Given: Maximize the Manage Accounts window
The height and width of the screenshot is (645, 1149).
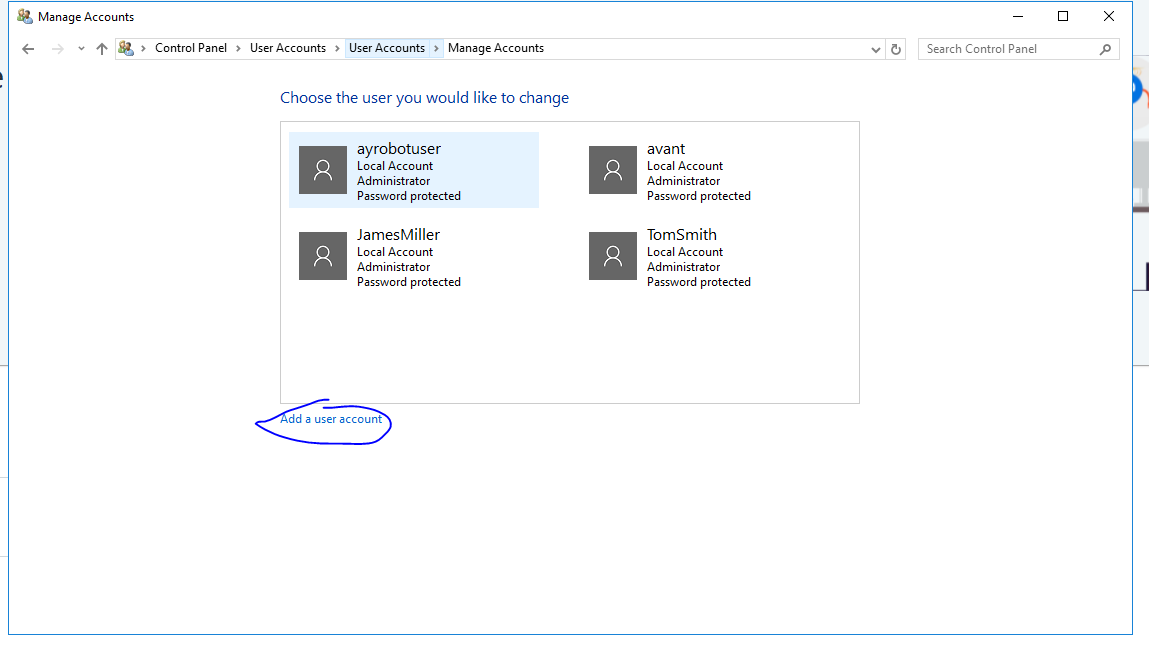Looking at the screenshot, I should pos(1063,16).
